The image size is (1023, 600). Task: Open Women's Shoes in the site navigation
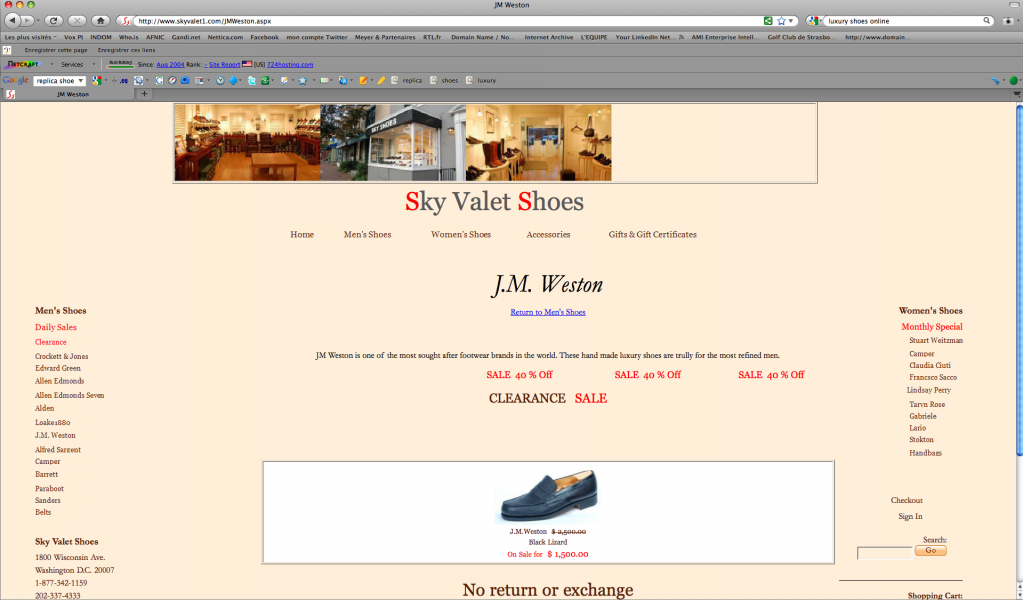tap(461, 235)
